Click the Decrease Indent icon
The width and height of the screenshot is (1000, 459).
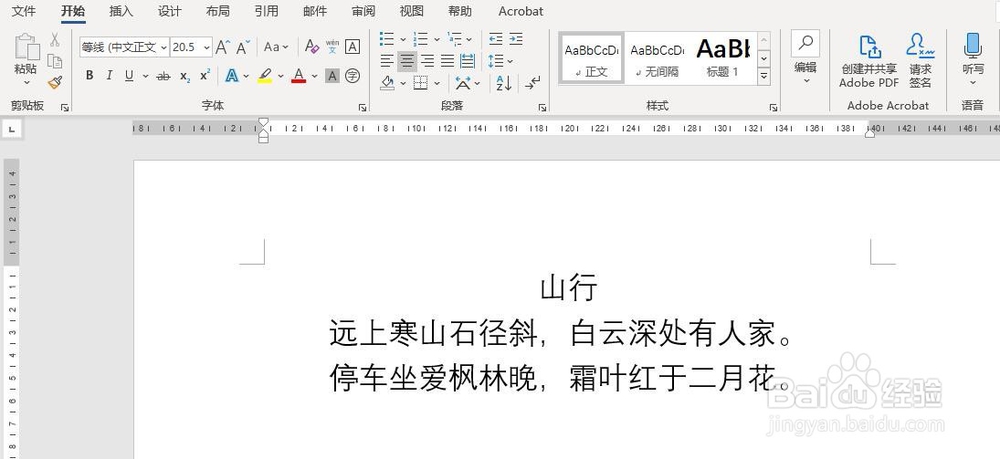pos(496,40)
